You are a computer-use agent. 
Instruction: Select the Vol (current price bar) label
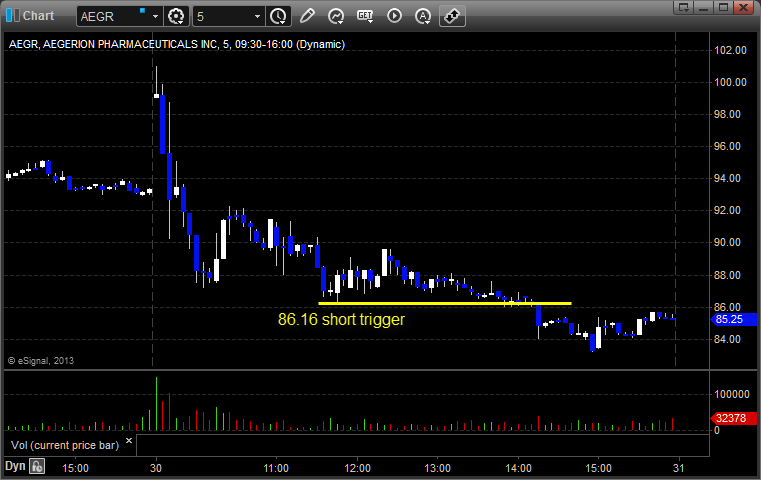click(65, 445)
